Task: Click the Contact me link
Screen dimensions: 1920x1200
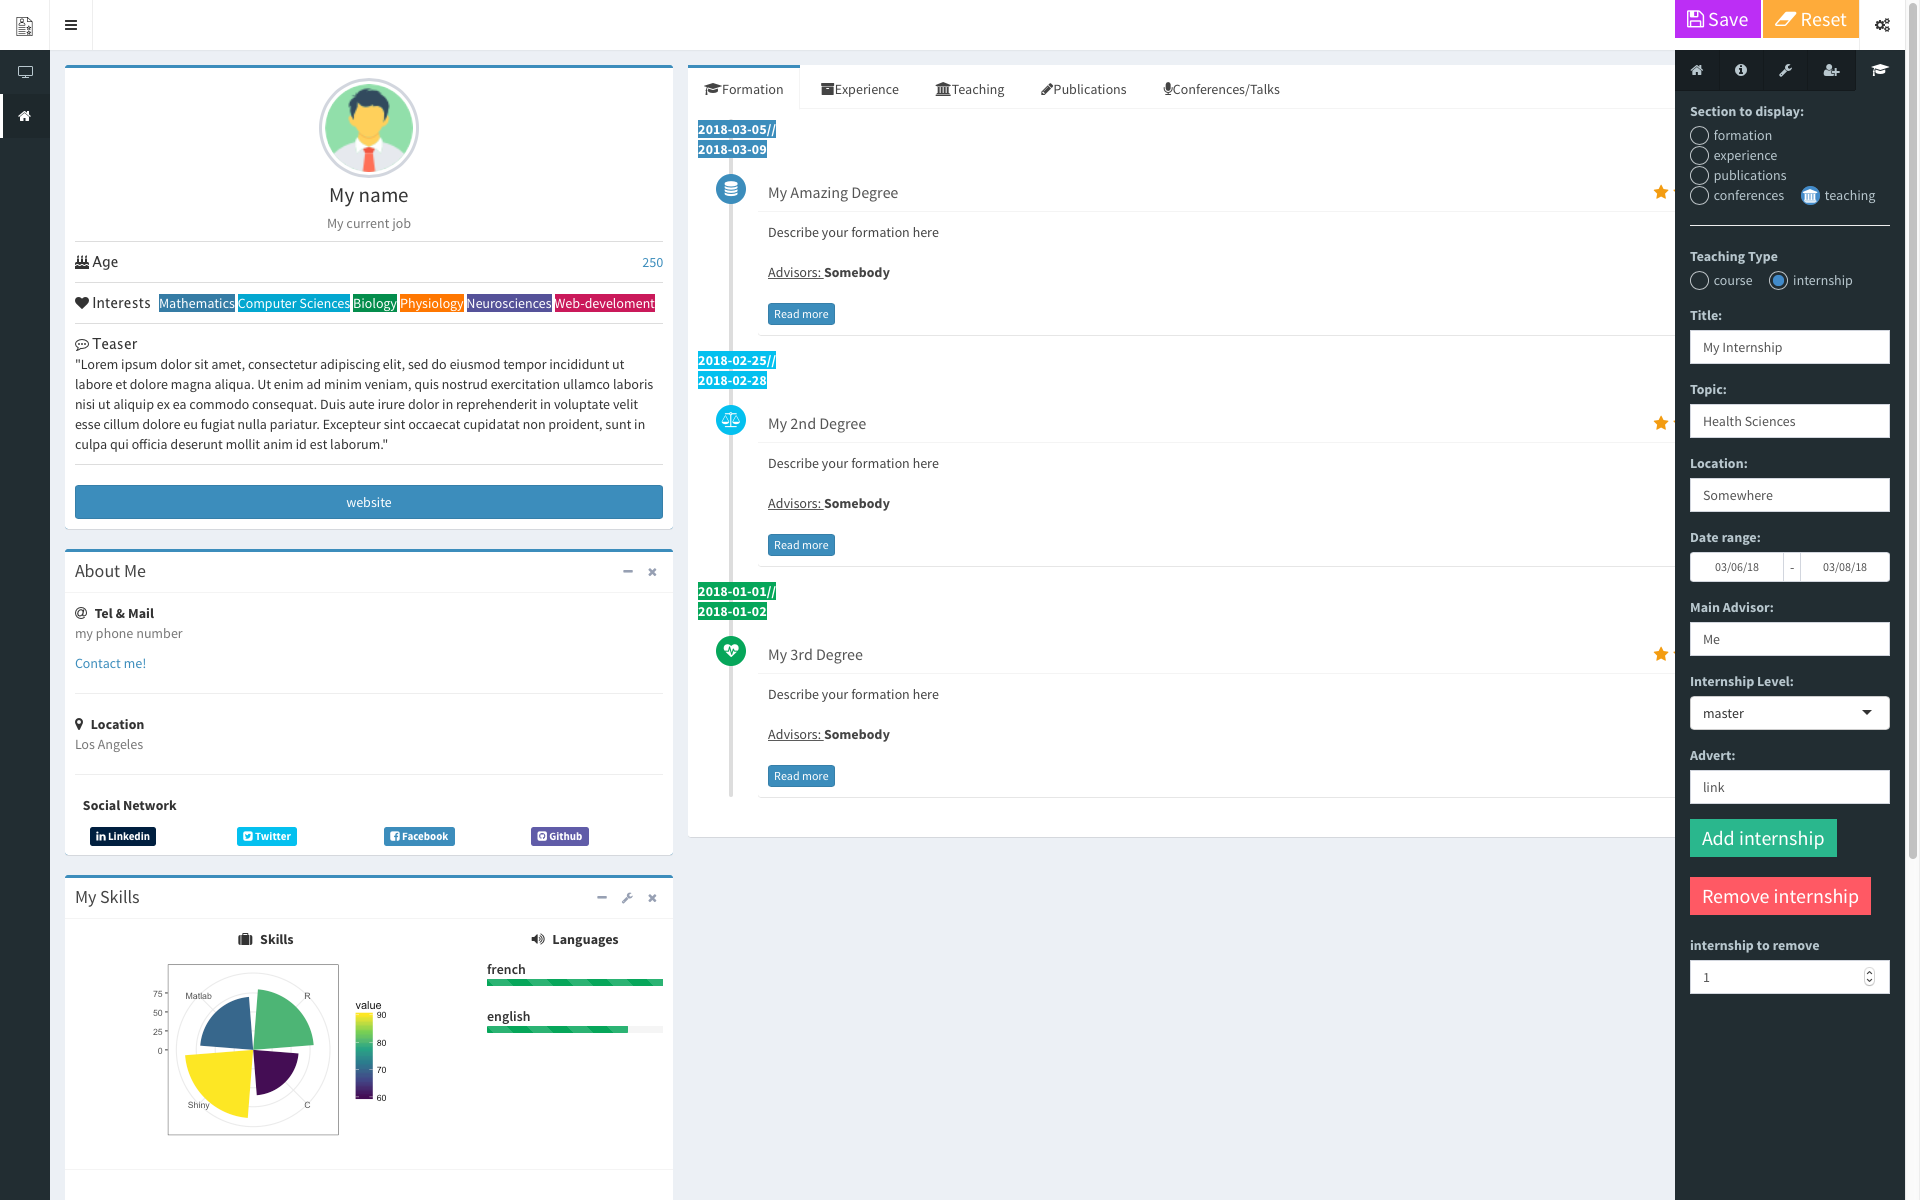Action: pos(109,662)
